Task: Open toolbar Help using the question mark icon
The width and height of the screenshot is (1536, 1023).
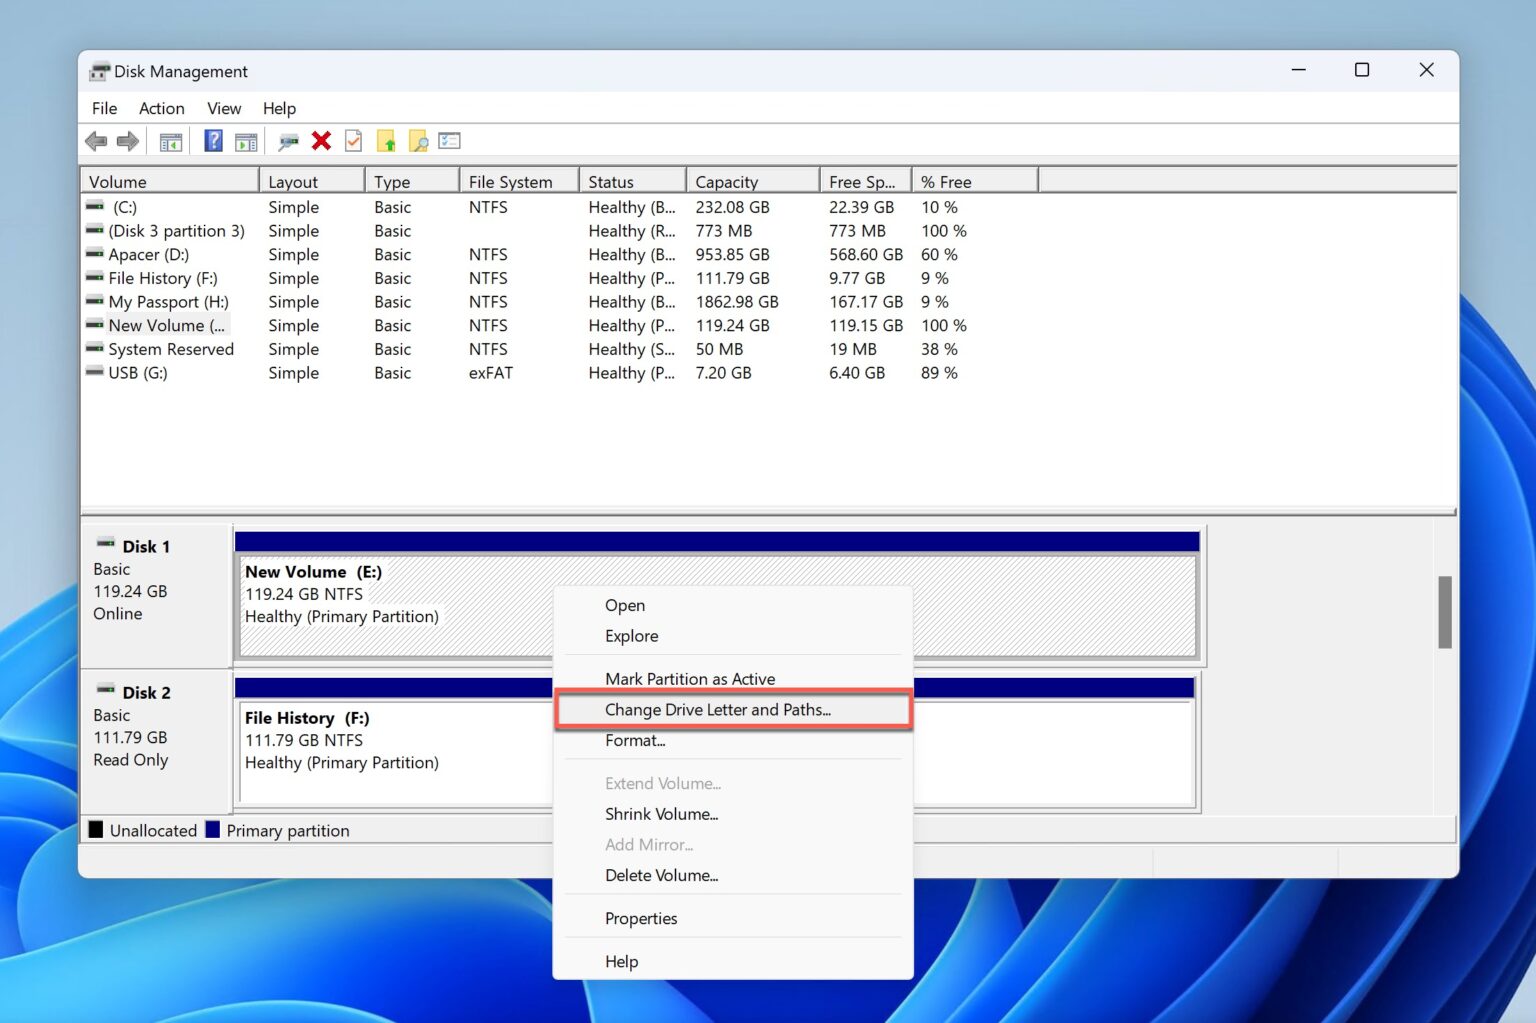Action: (212, 140)
